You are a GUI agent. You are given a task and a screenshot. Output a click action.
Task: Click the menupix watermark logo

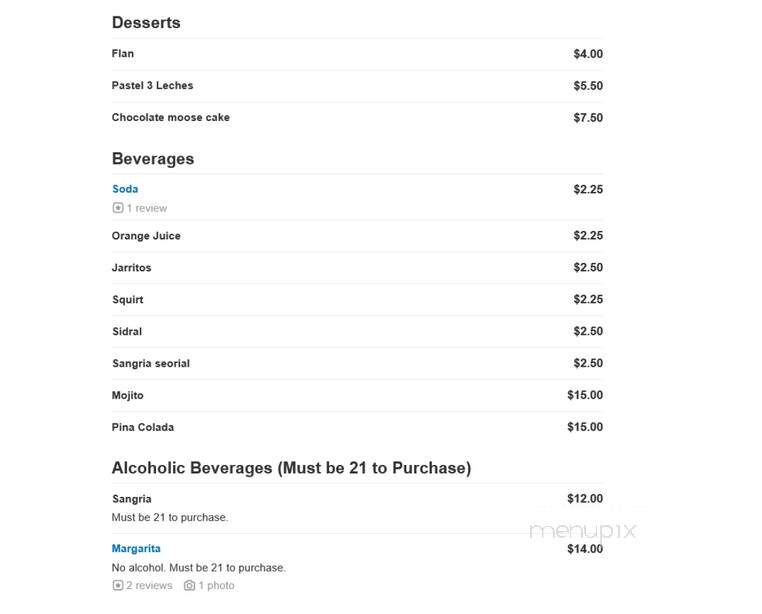click(583, 531)
